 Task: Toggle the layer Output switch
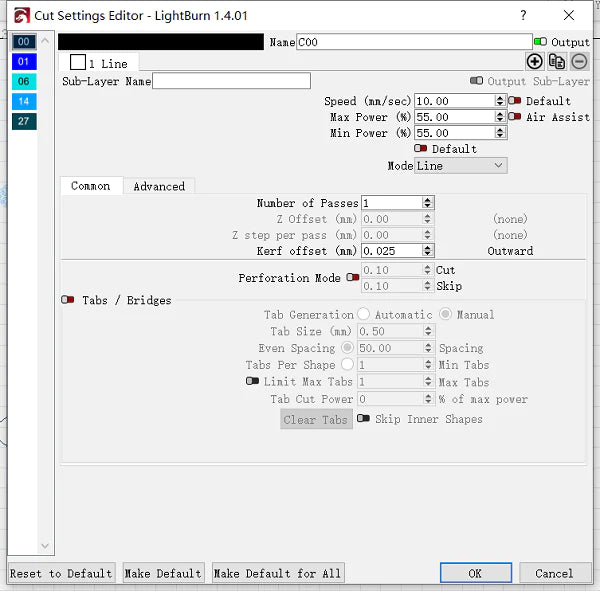[540, 41]
